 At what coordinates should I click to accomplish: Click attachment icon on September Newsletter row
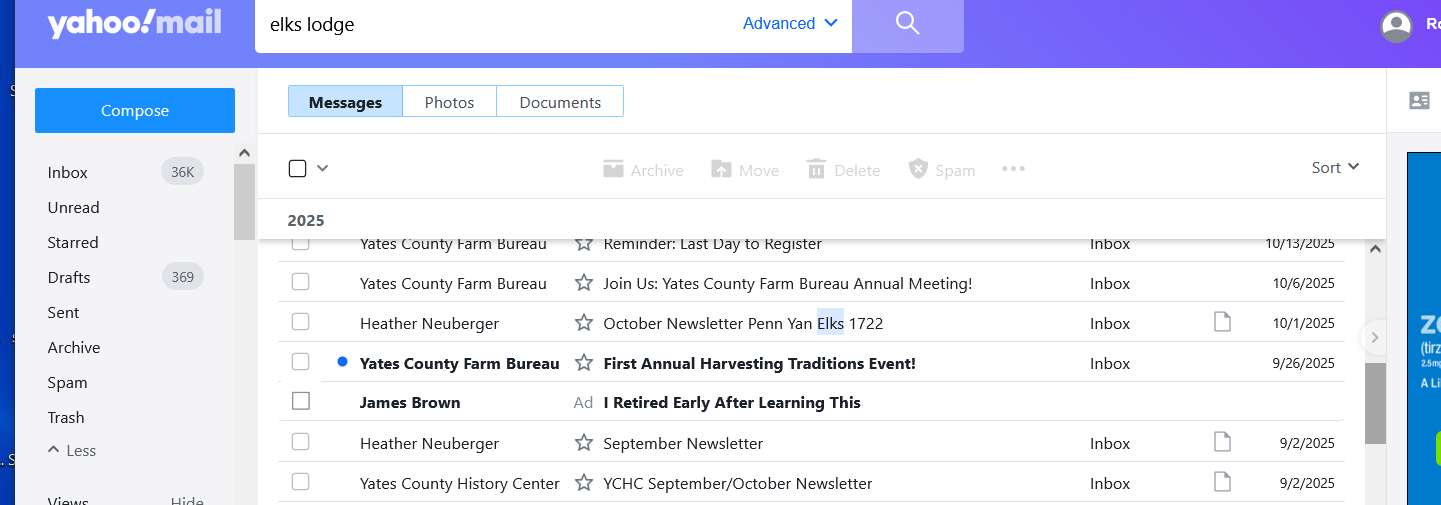(1222, 442)
